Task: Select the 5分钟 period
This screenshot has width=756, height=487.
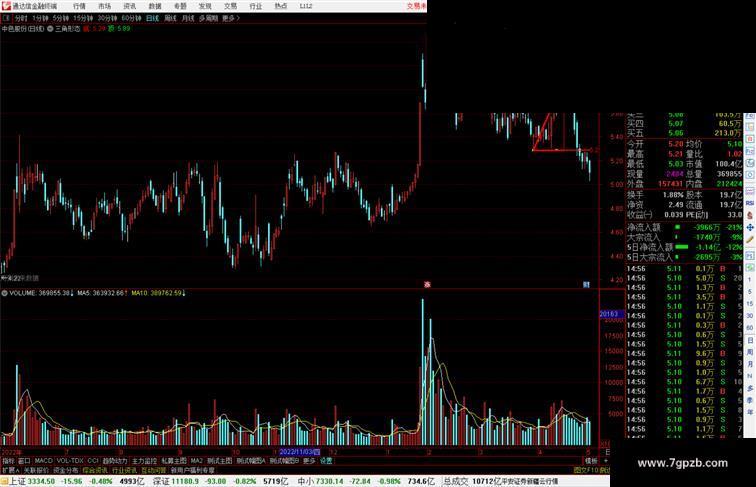Action: point(61,18)
